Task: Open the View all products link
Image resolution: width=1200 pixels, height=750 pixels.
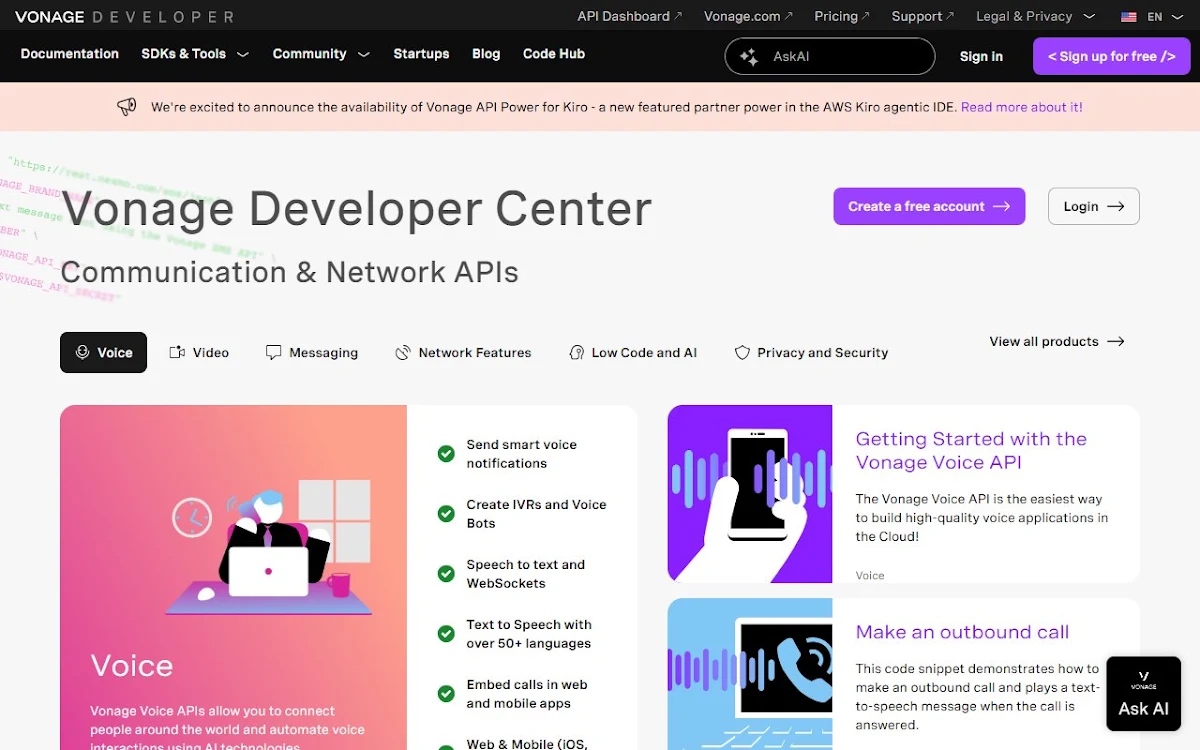Action: click(x=1057, y=341)
